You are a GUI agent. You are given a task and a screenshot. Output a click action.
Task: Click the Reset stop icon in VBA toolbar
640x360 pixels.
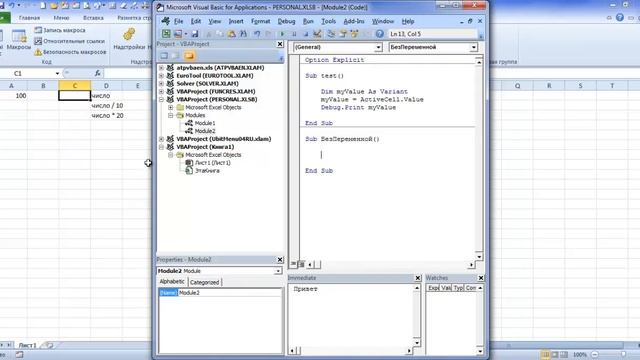(x=305, y=34)
